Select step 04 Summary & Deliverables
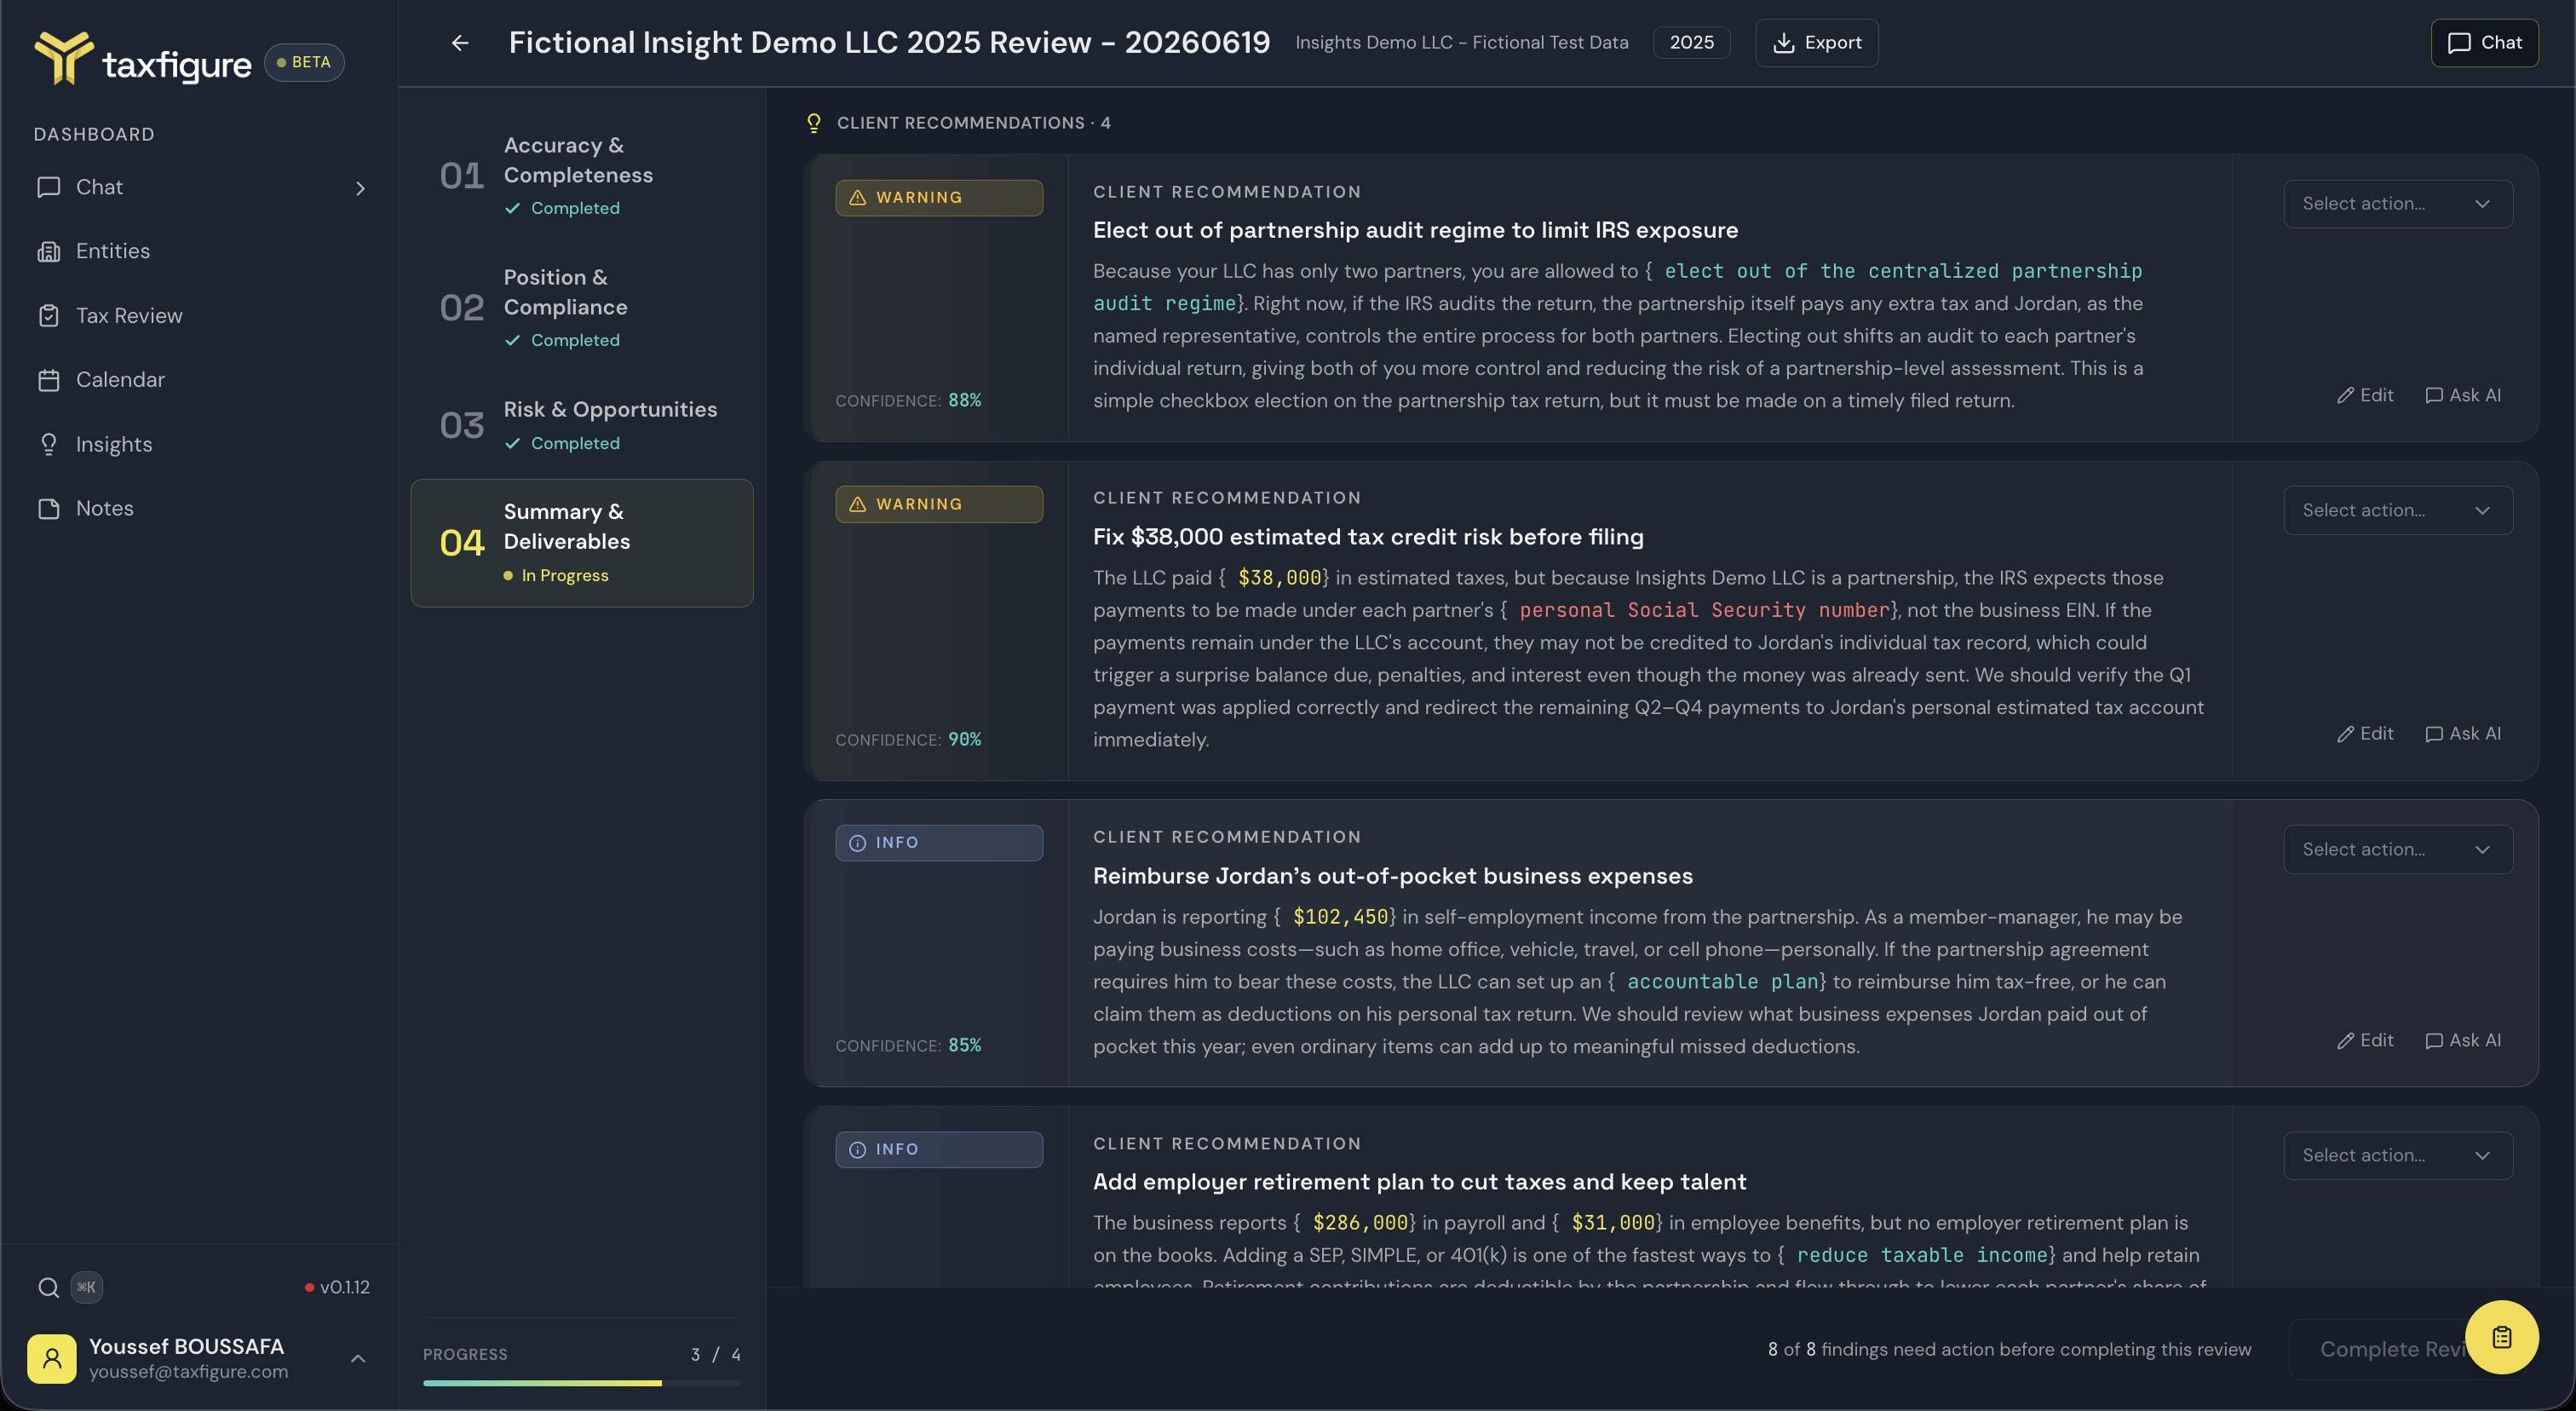Viewport: 2576px width, 1411px height. pos(582,543)
